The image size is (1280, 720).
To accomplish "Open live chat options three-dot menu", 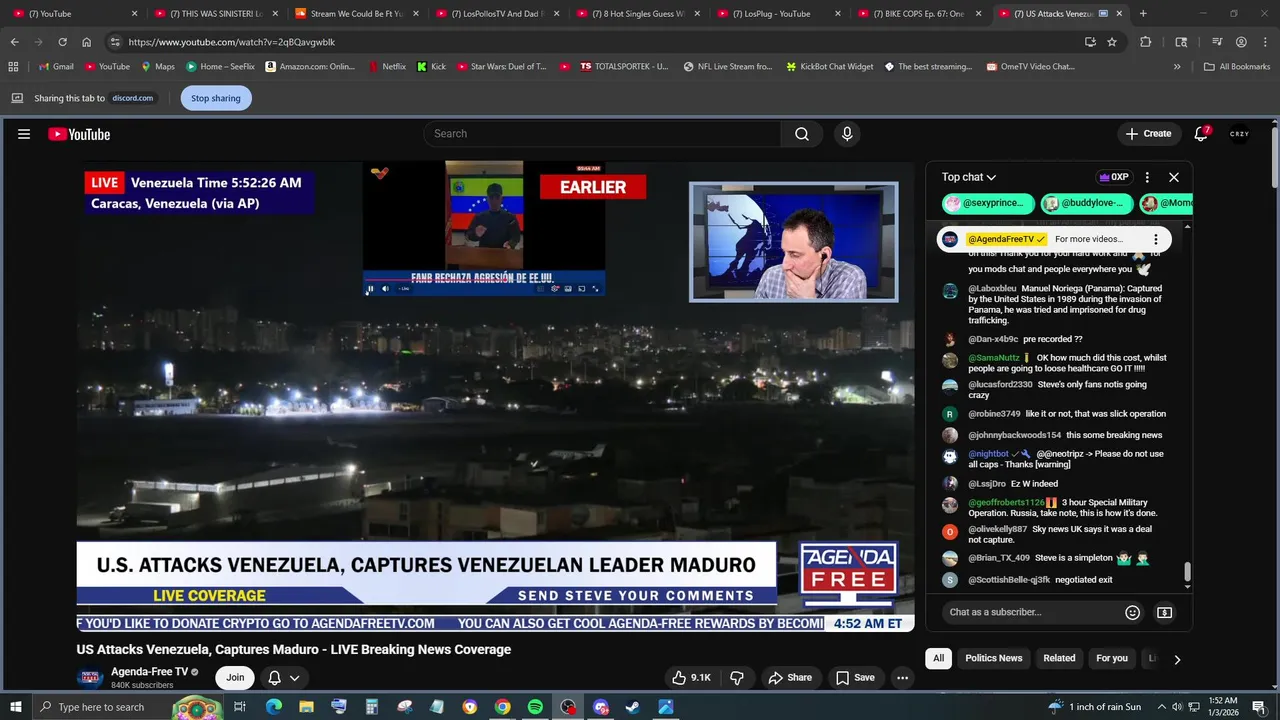I will point(1147,177).
